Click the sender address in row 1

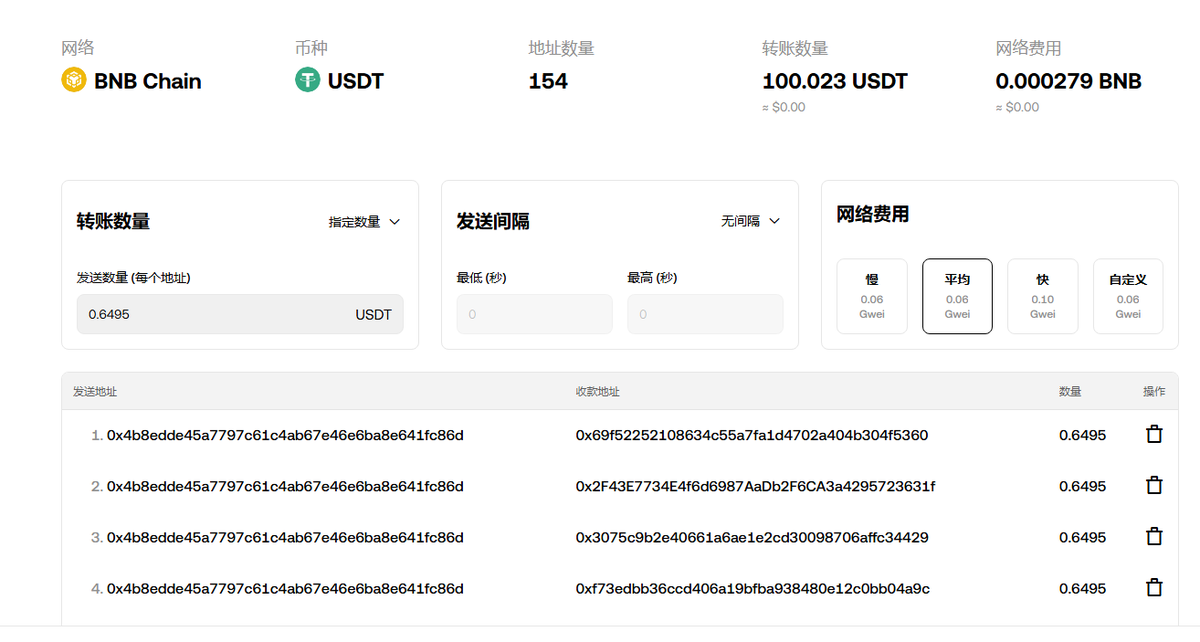coord(285,435)
